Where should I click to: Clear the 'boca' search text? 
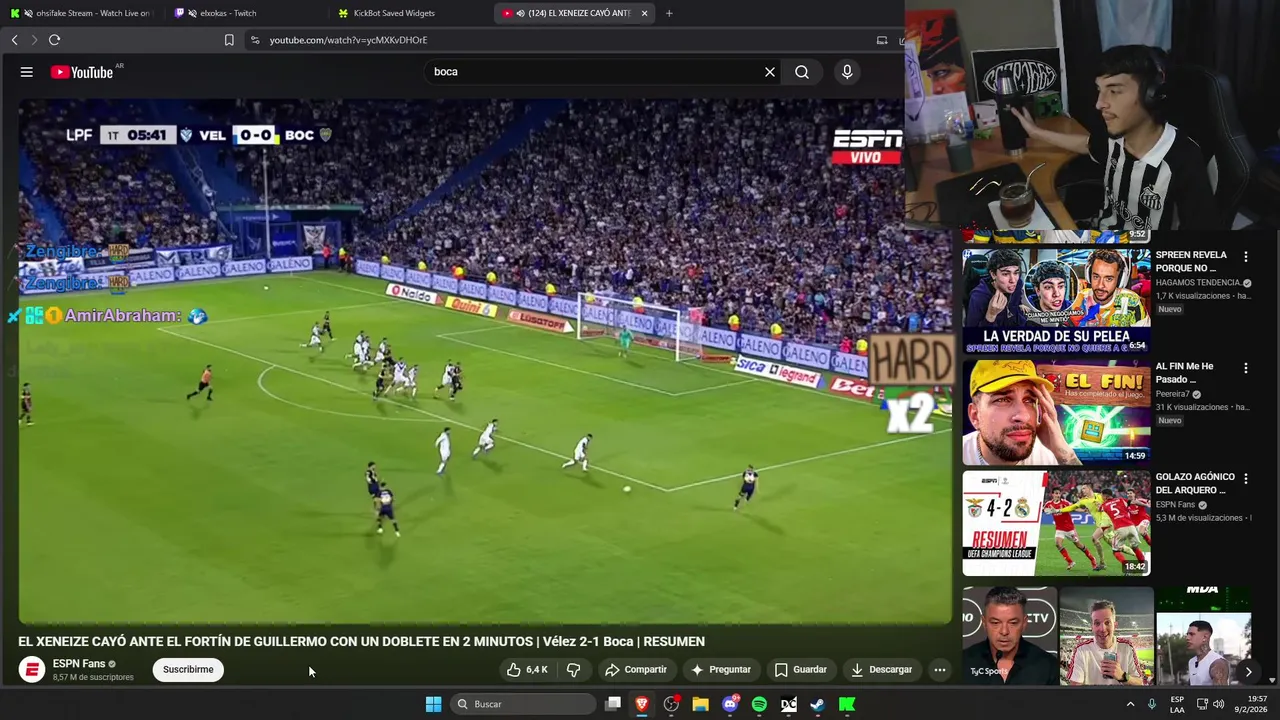tap(770, 72)
